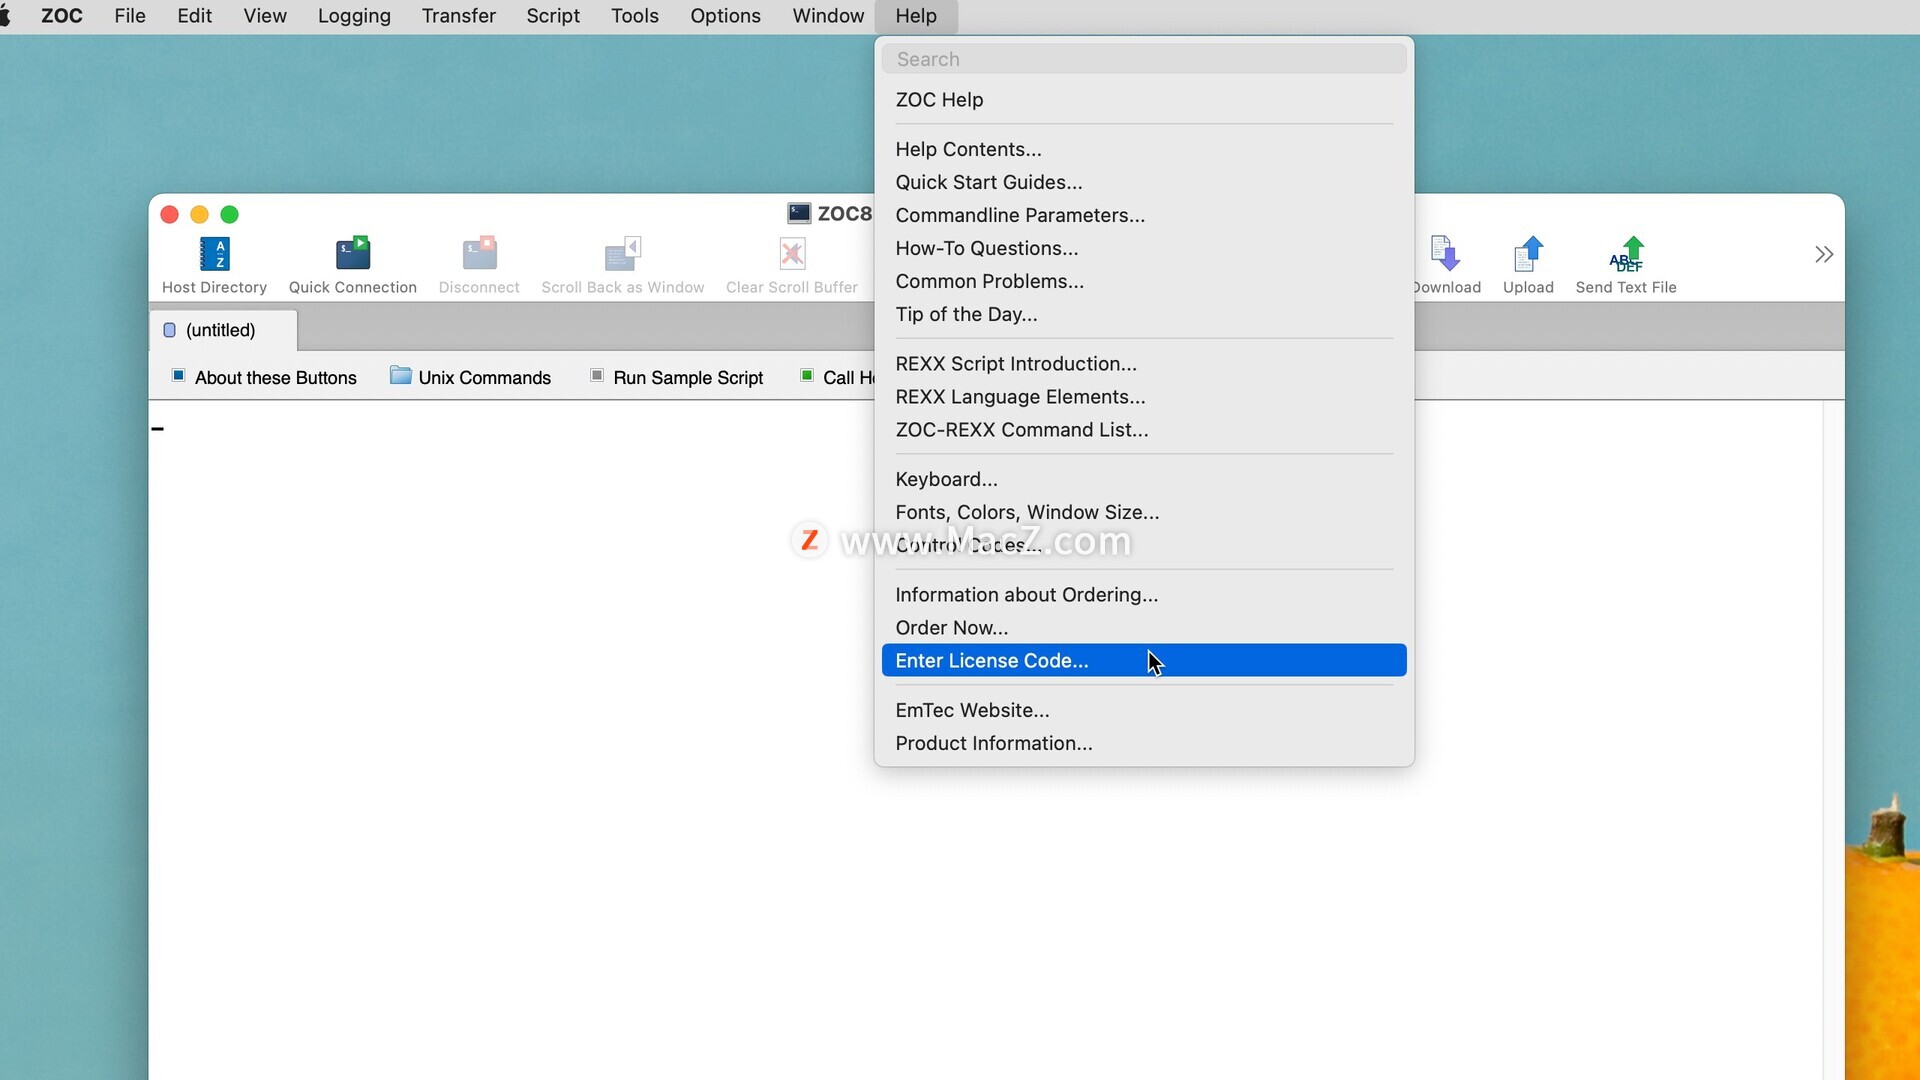The image size is (1920, 1080).
Task: Select Common Problems... menu item
Action: (1144, 281)
